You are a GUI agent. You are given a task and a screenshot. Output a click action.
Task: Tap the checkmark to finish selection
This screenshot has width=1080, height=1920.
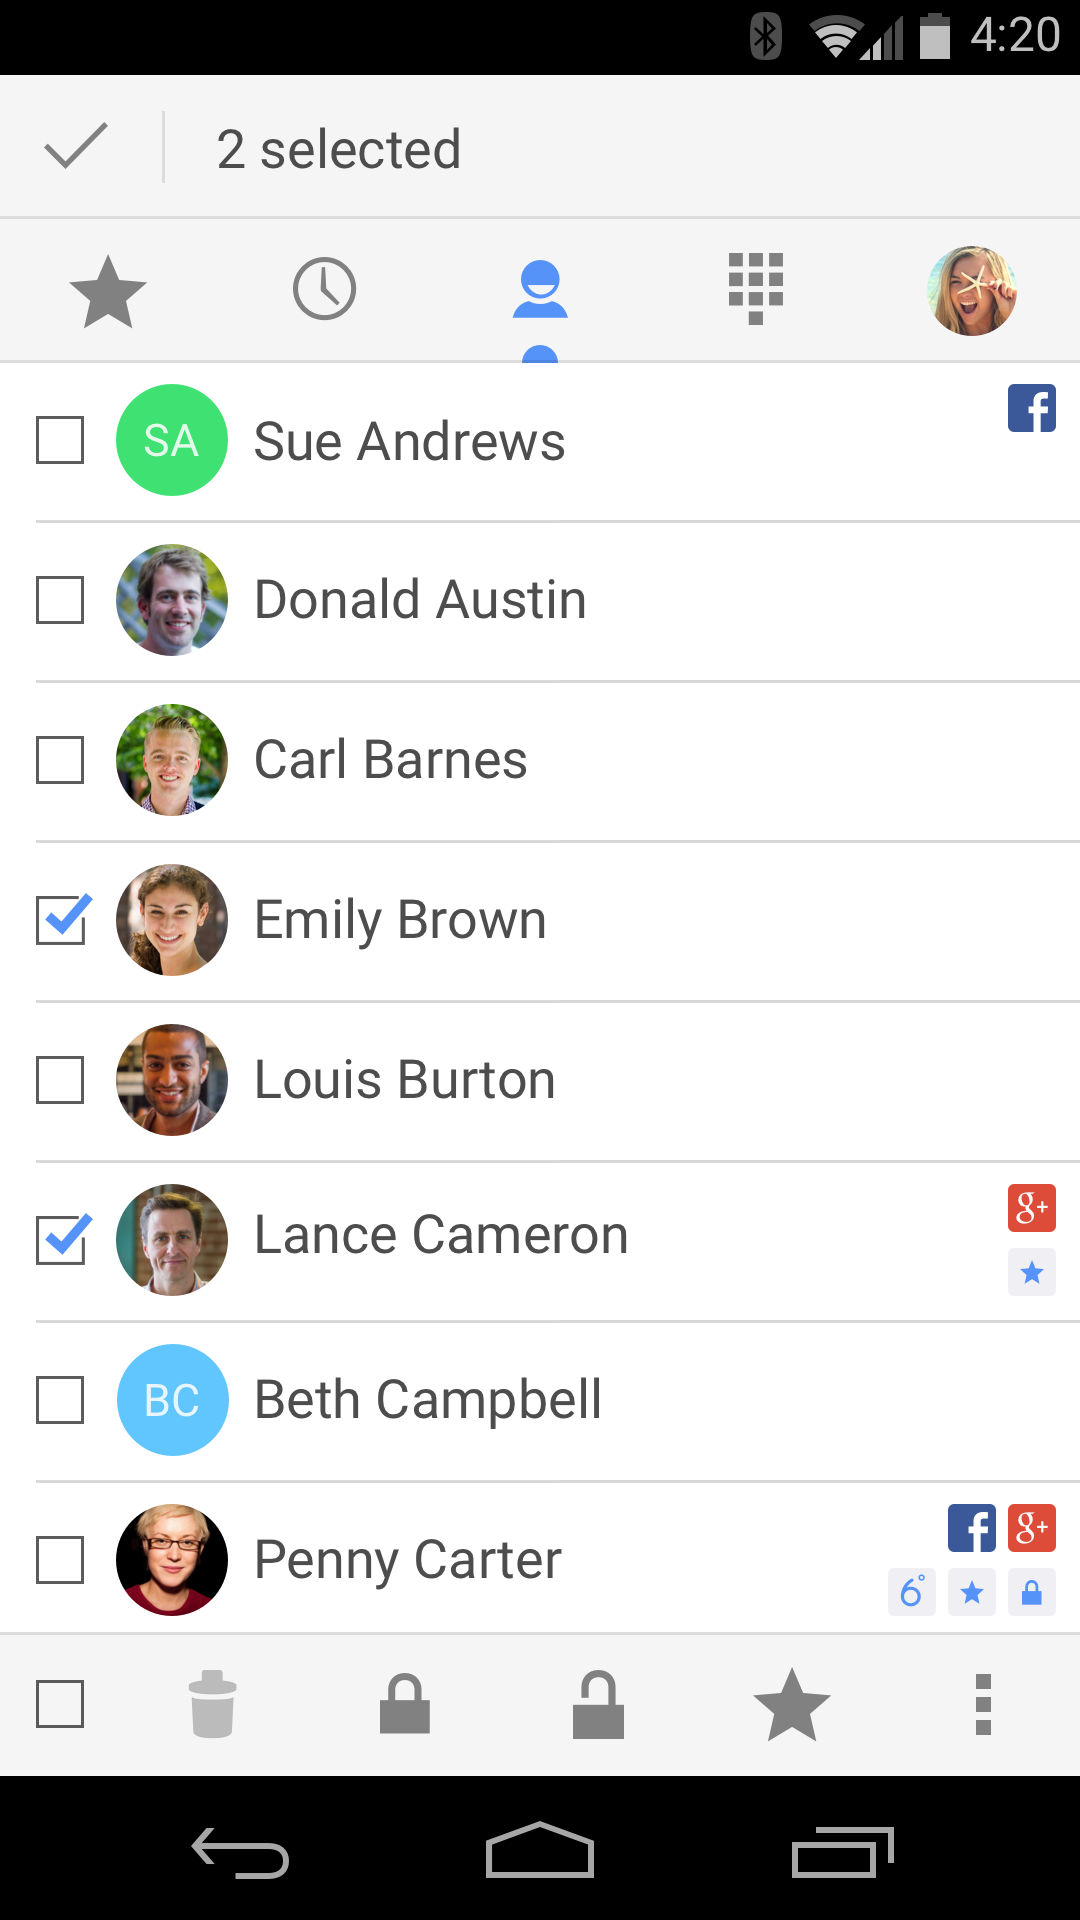(x=76, y=147)
